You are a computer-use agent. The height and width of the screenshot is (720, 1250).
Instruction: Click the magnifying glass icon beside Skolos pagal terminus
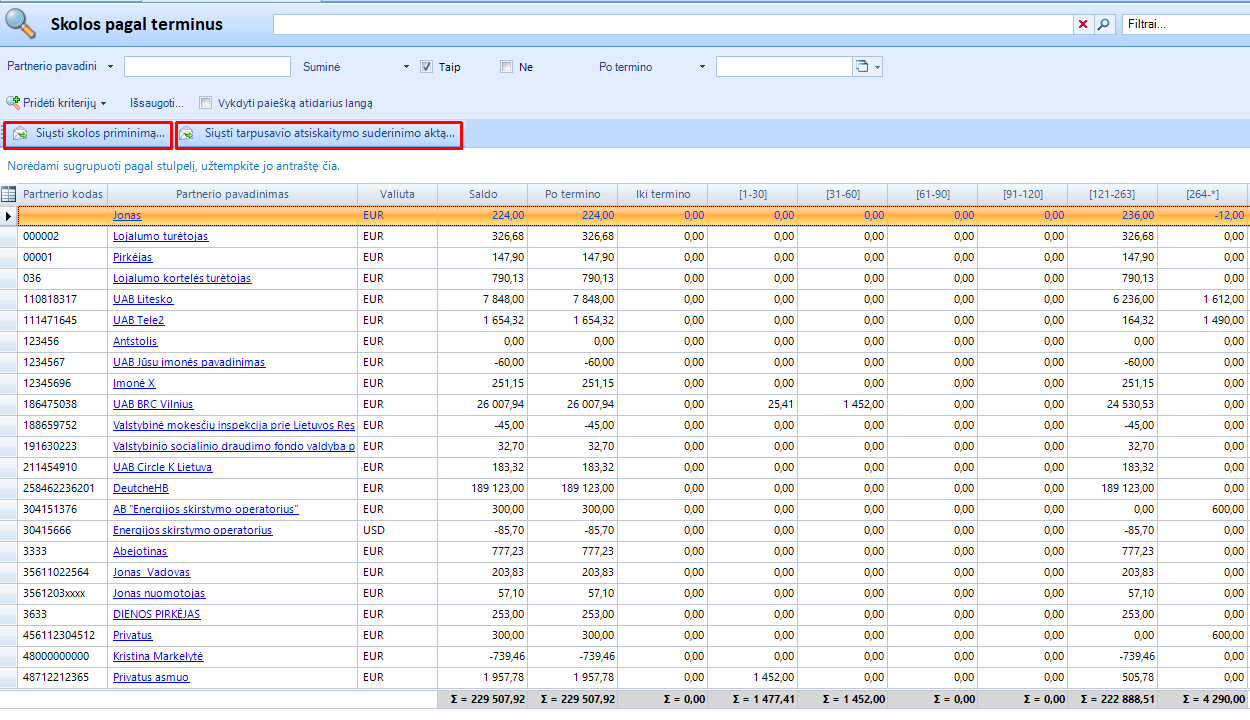point(20,22)
